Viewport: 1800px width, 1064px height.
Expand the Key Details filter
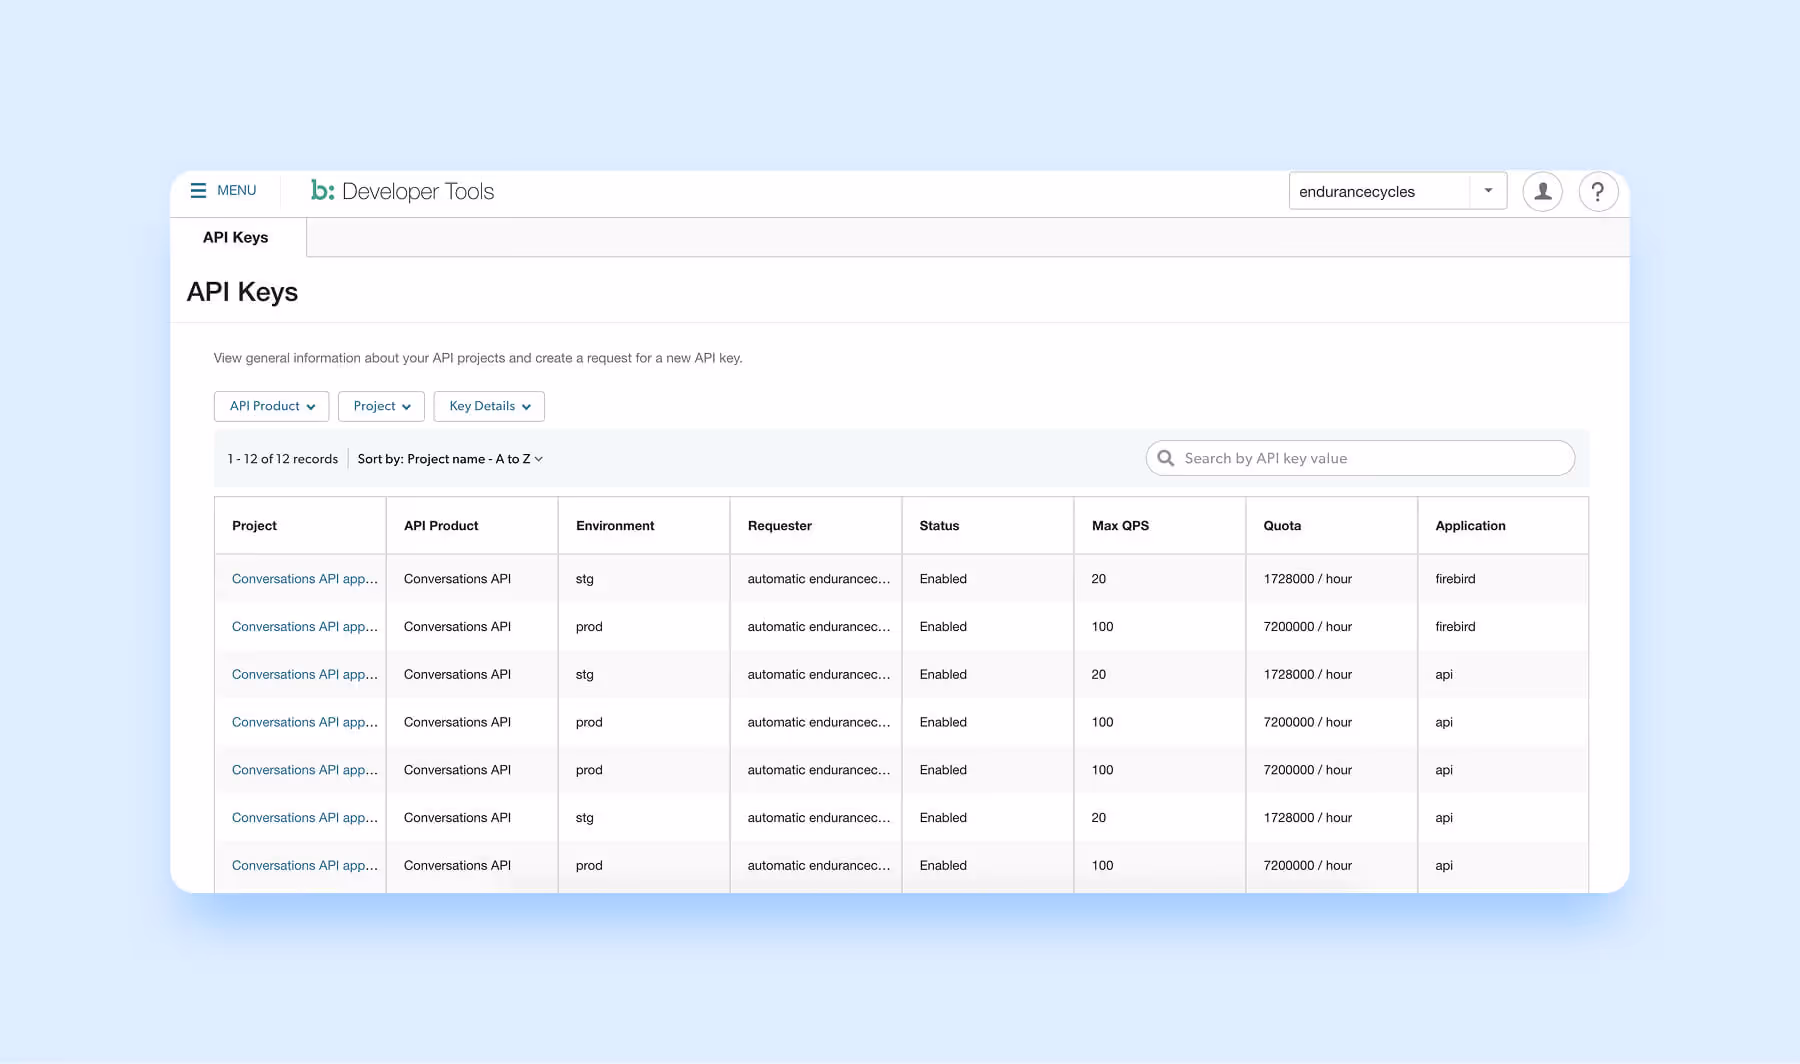(488, 406)
